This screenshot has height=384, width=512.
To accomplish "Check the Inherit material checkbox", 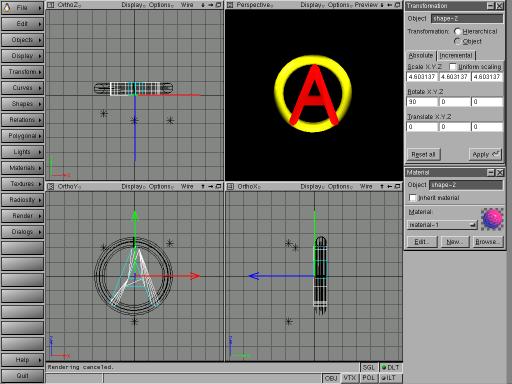I will [x=413, y=198].
